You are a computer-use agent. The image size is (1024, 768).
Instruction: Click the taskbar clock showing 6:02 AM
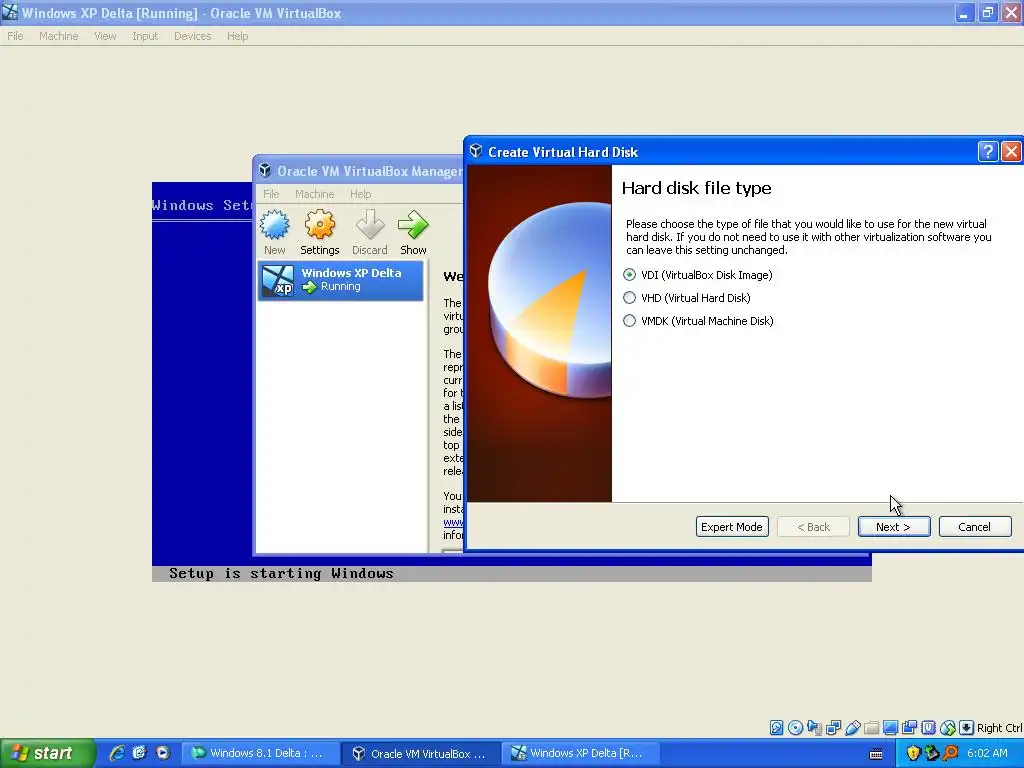click(x=987, y=753)
